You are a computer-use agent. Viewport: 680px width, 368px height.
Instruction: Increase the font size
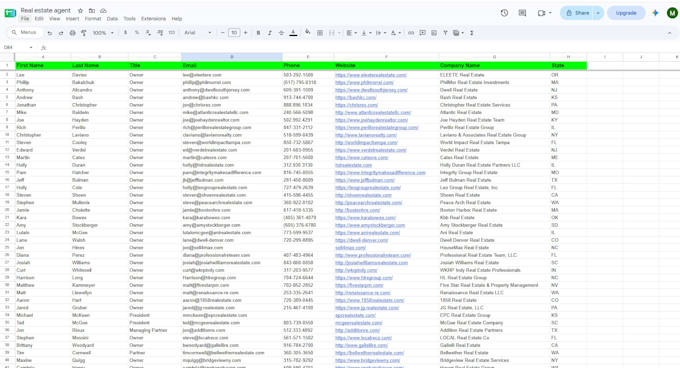point(245,33)
